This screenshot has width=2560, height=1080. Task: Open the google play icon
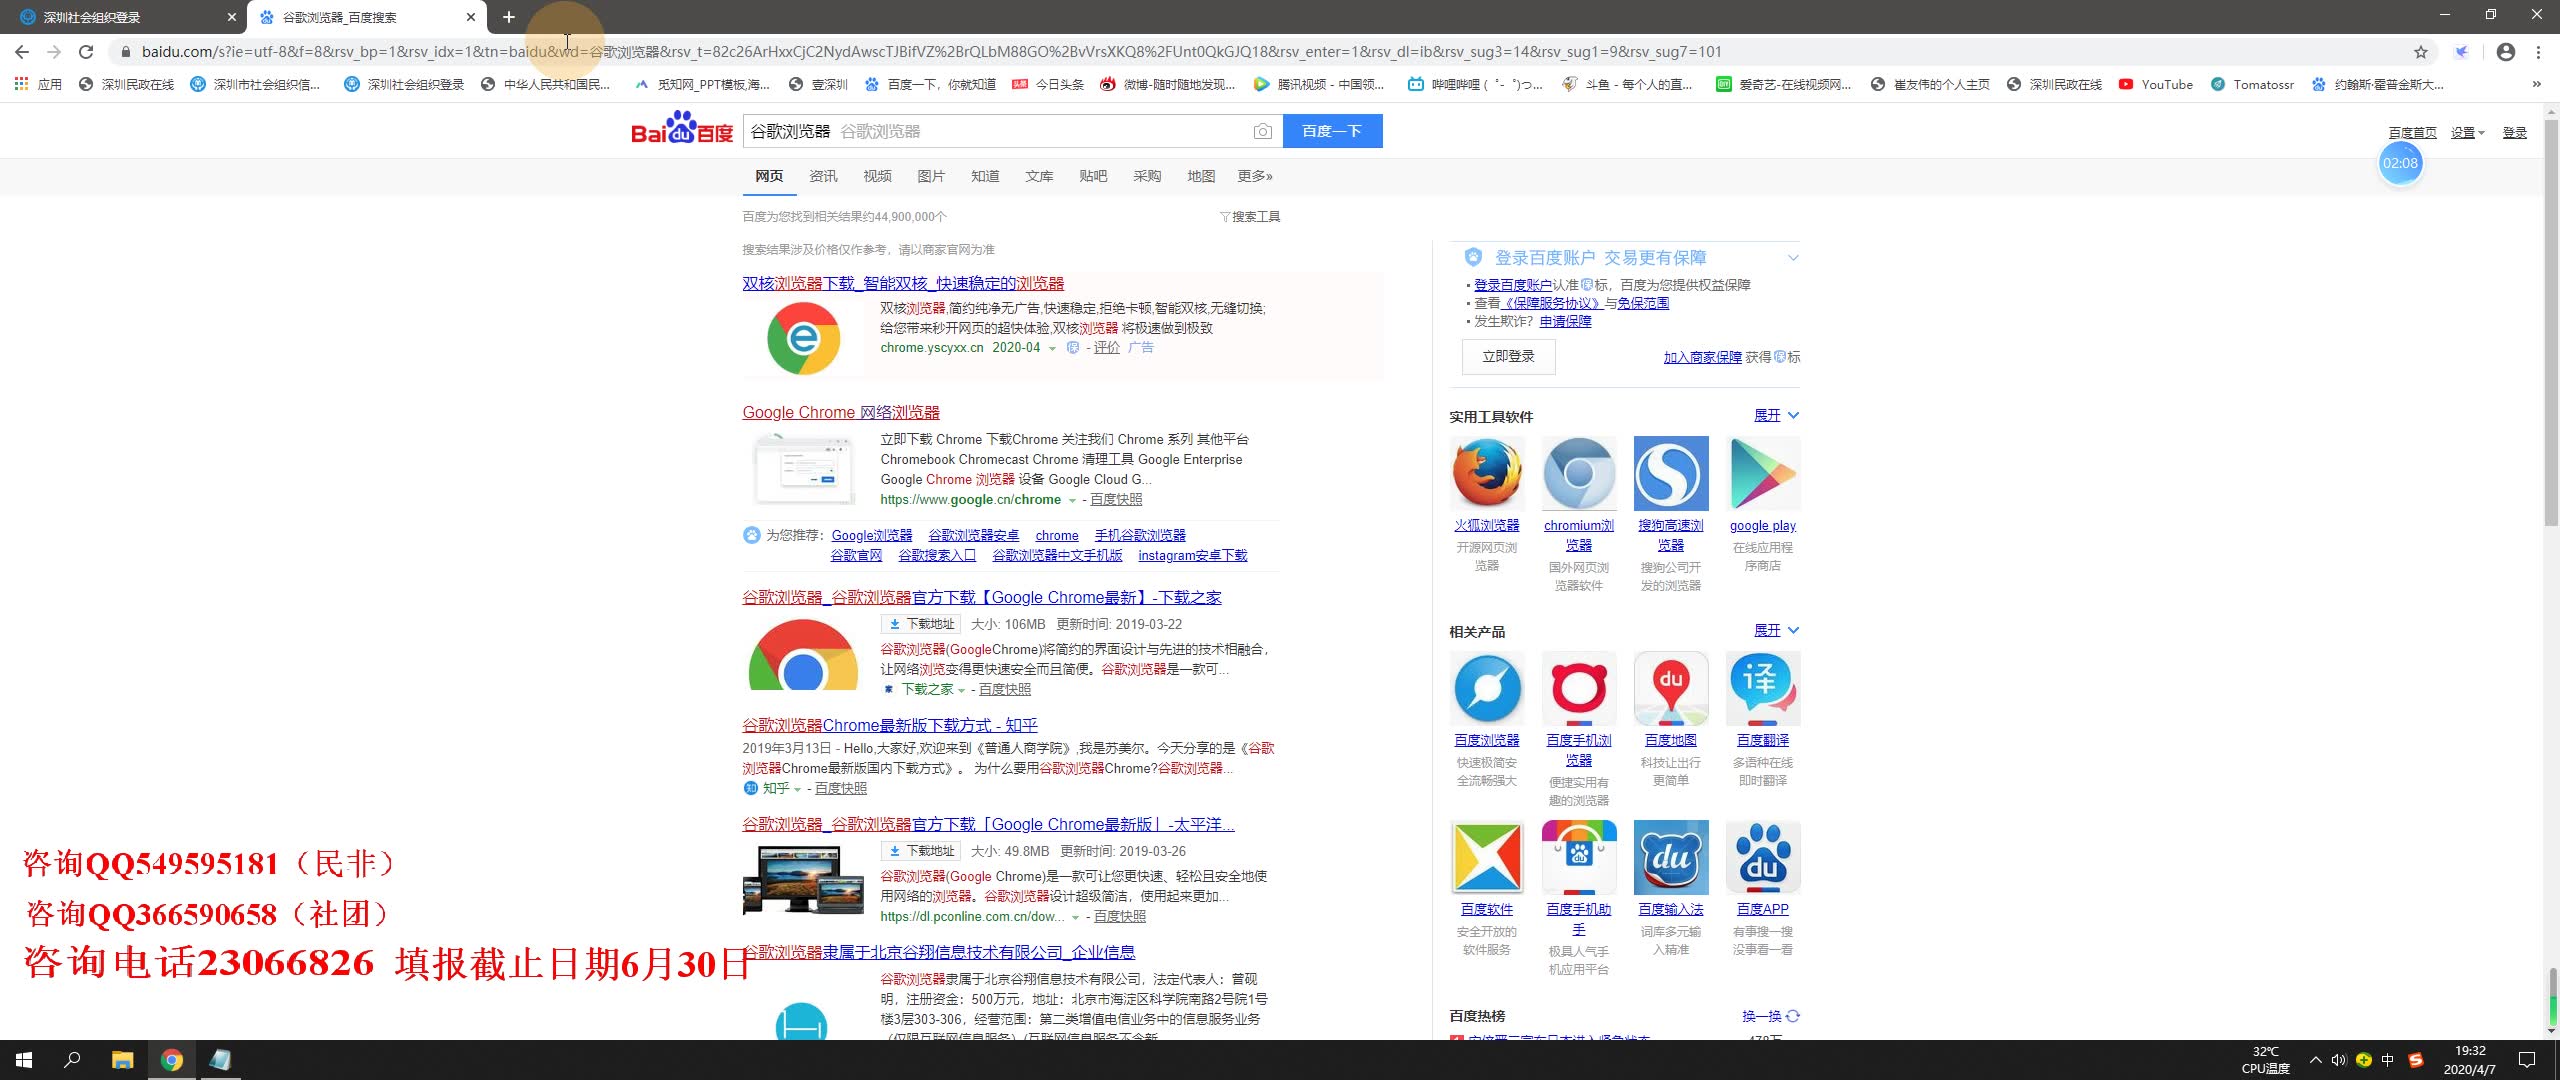(x=1763, y=473)
